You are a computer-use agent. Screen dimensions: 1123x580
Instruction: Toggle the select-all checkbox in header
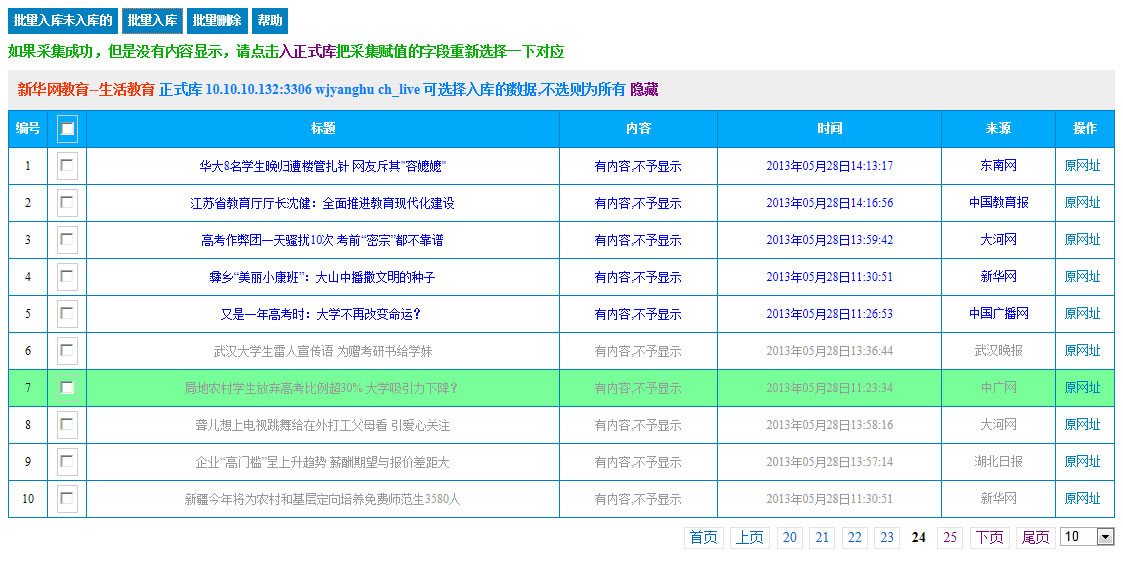(67, 128)
